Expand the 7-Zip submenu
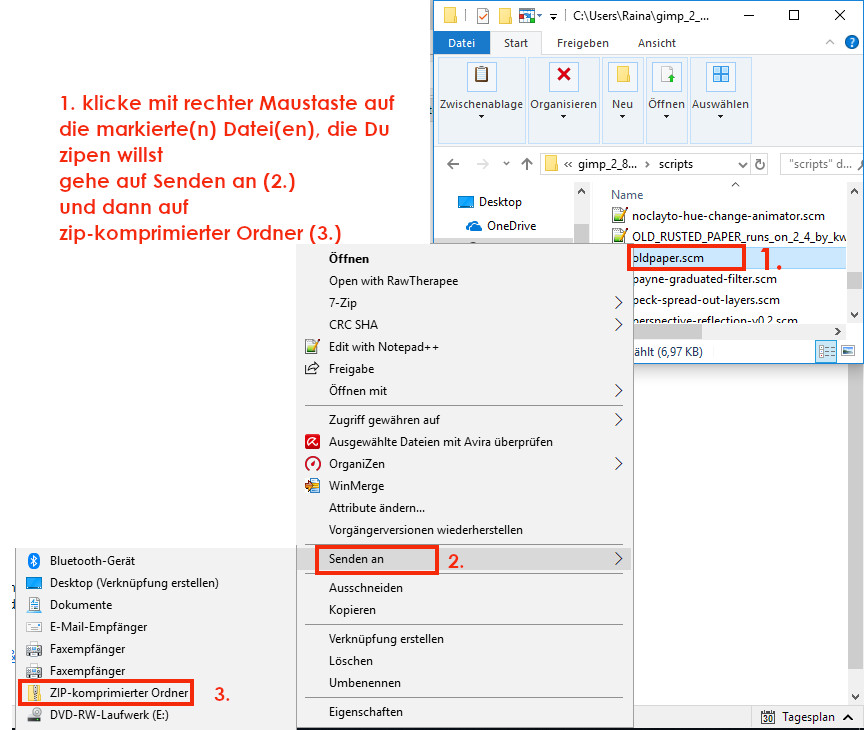 pos(618,302)
